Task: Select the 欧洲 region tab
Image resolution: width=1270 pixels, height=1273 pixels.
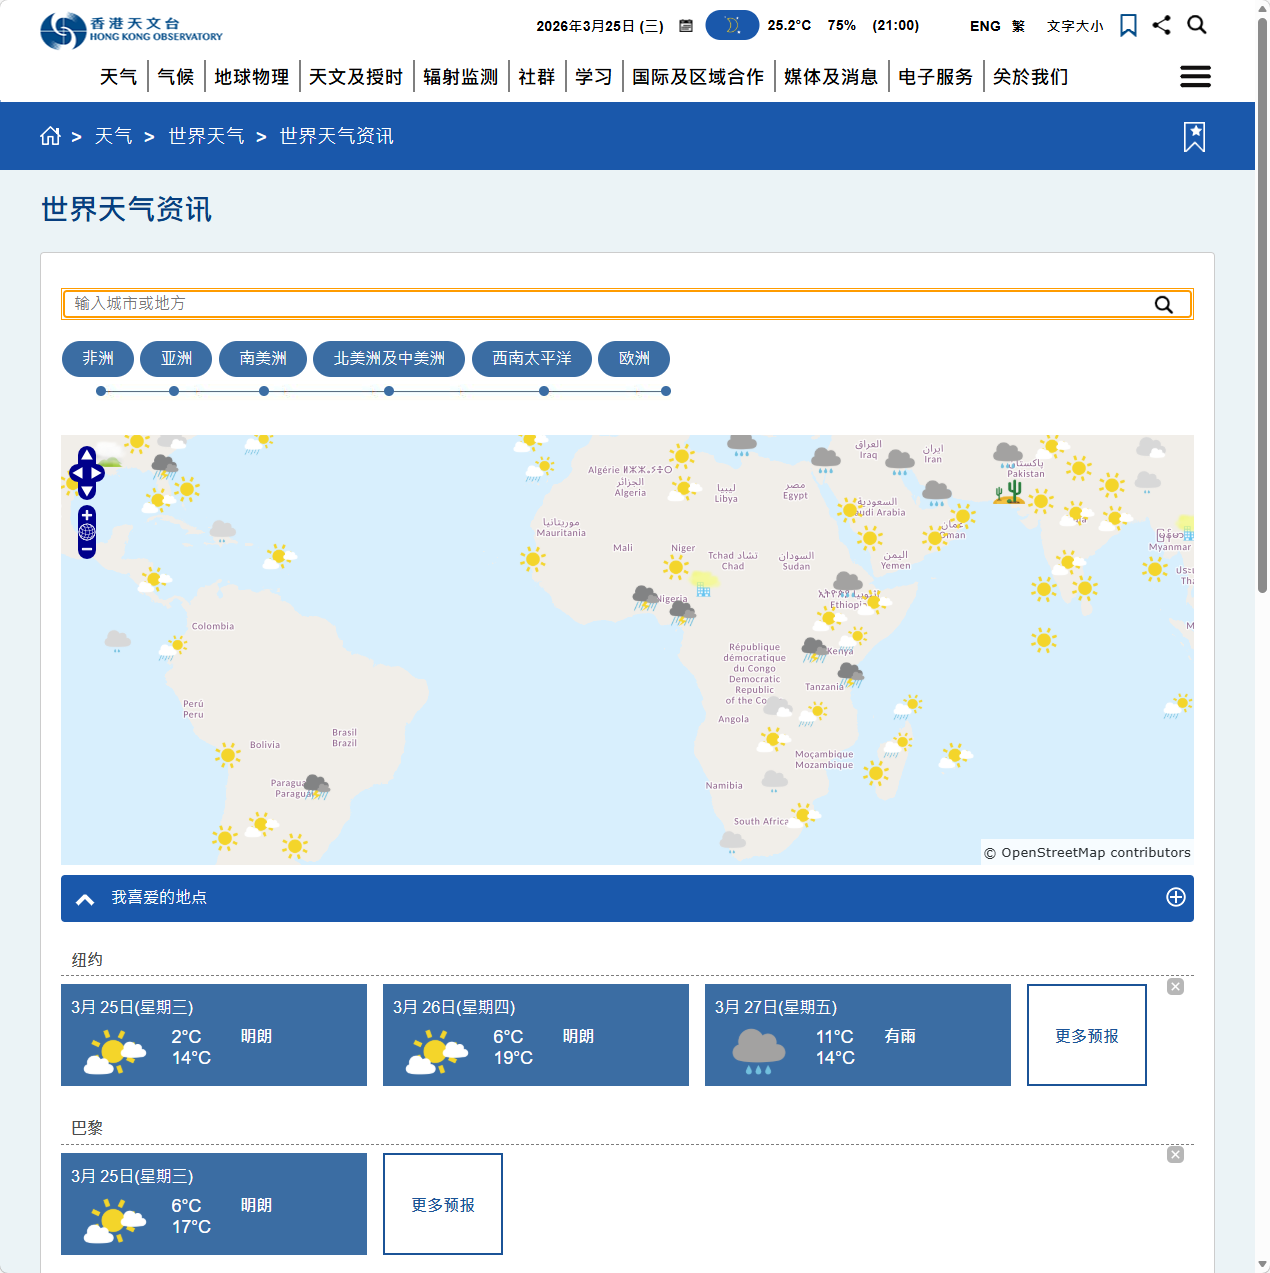Action: [633, 359]
